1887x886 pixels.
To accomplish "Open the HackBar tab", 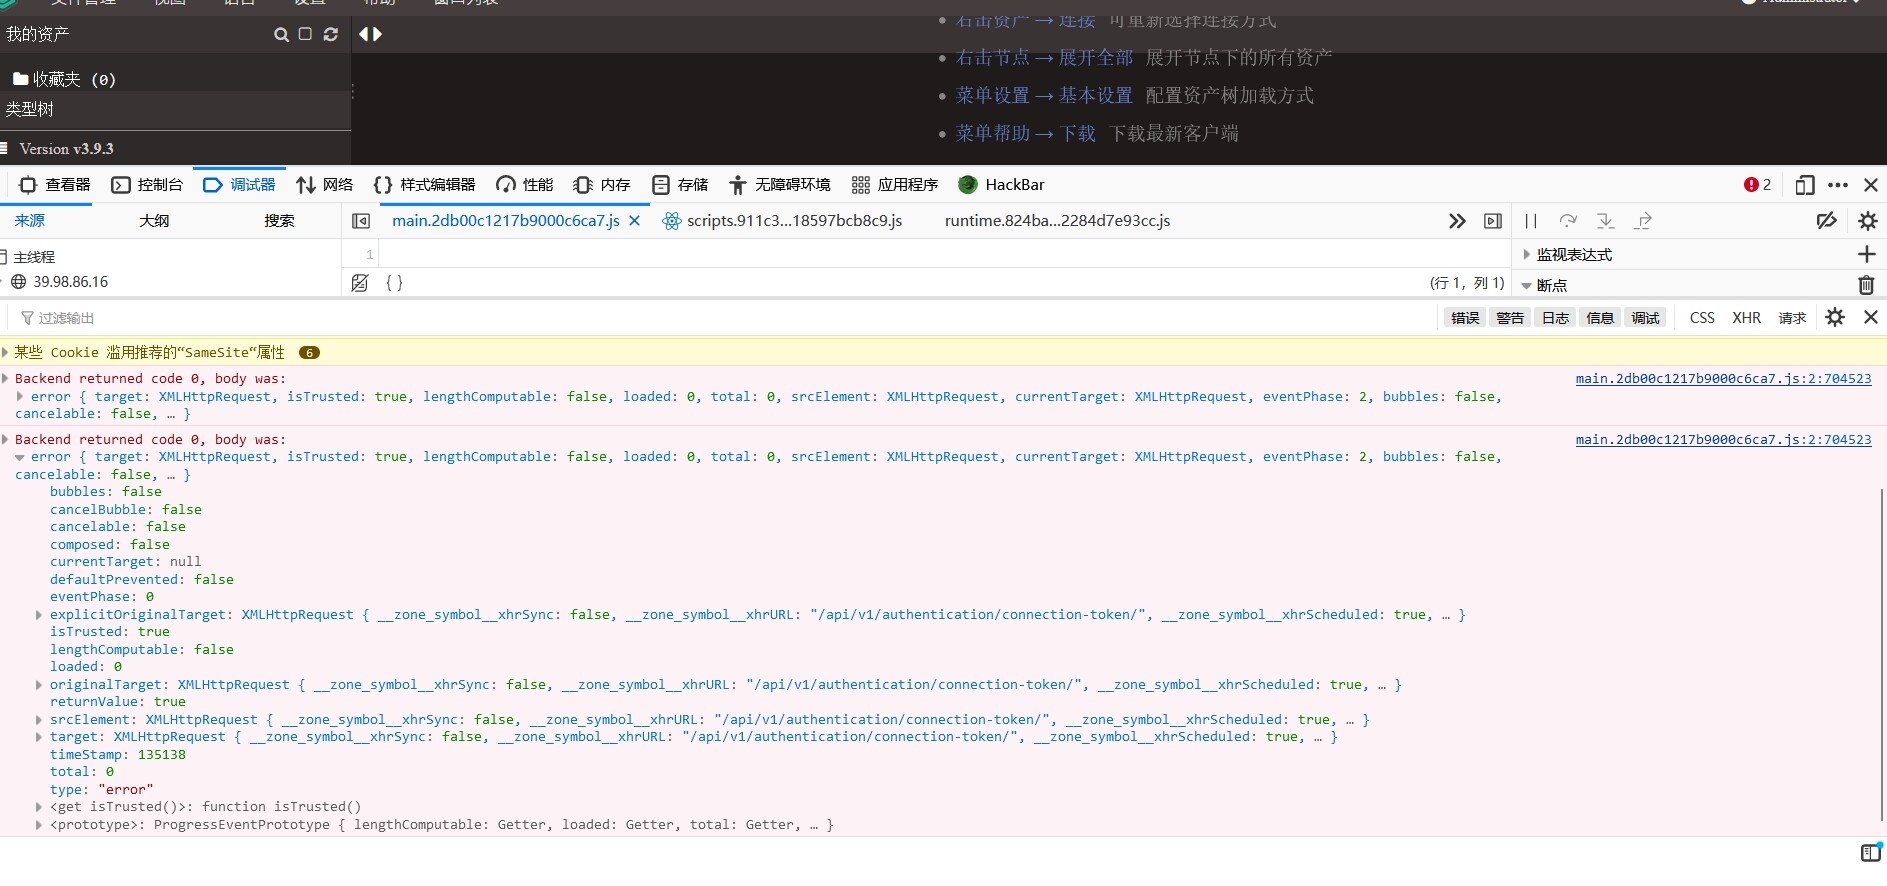I will [1001, 185].
